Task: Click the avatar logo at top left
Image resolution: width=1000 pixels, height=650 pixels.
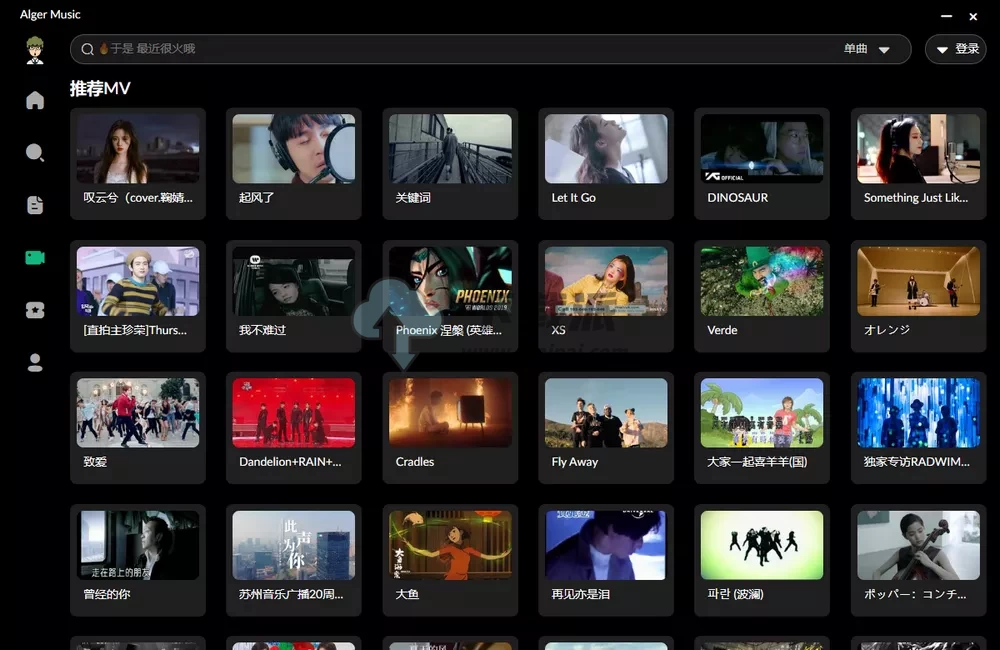Action: pos(35,50)
